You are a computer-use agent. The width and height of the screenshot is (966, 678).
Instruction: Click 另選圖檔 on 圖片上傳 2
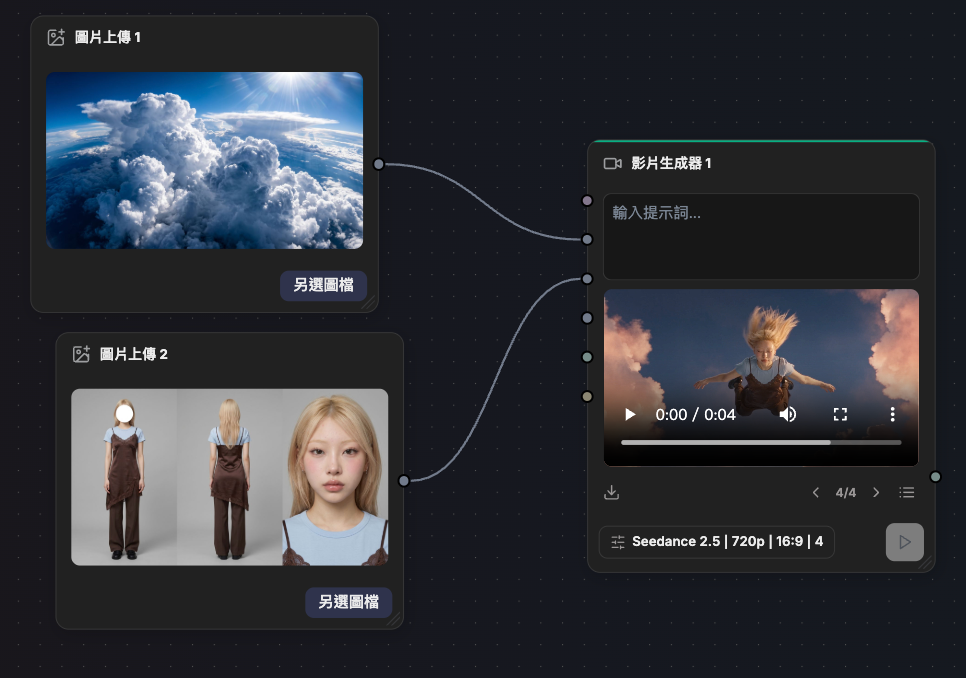point(349,602)
